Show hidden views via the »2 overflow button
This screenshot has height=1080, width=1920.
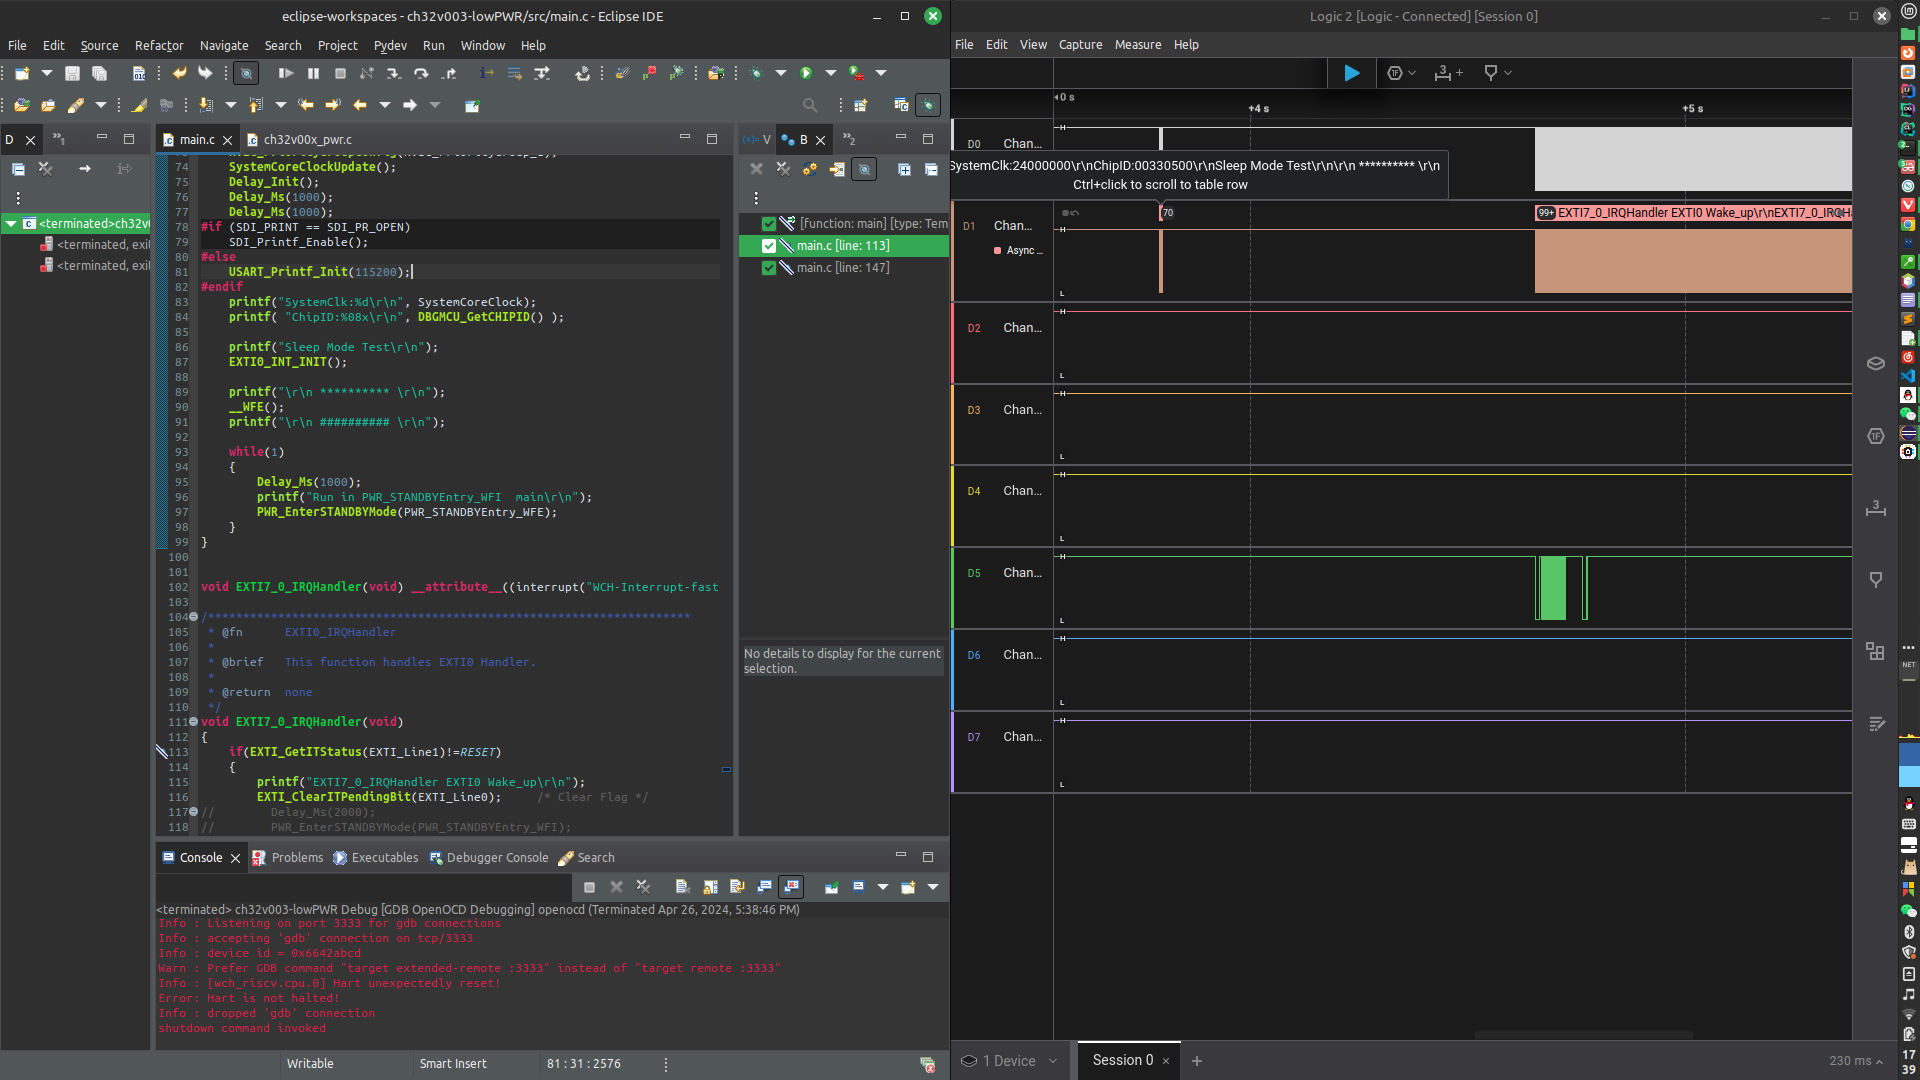849,140
